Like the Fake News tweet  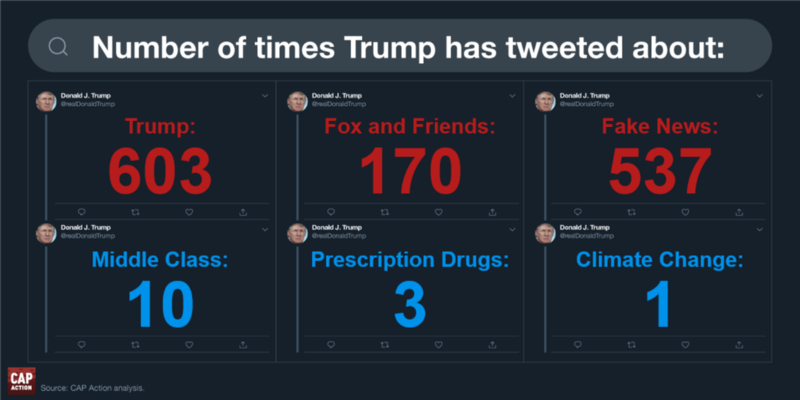pyautogui.click(x=685, y=212)
